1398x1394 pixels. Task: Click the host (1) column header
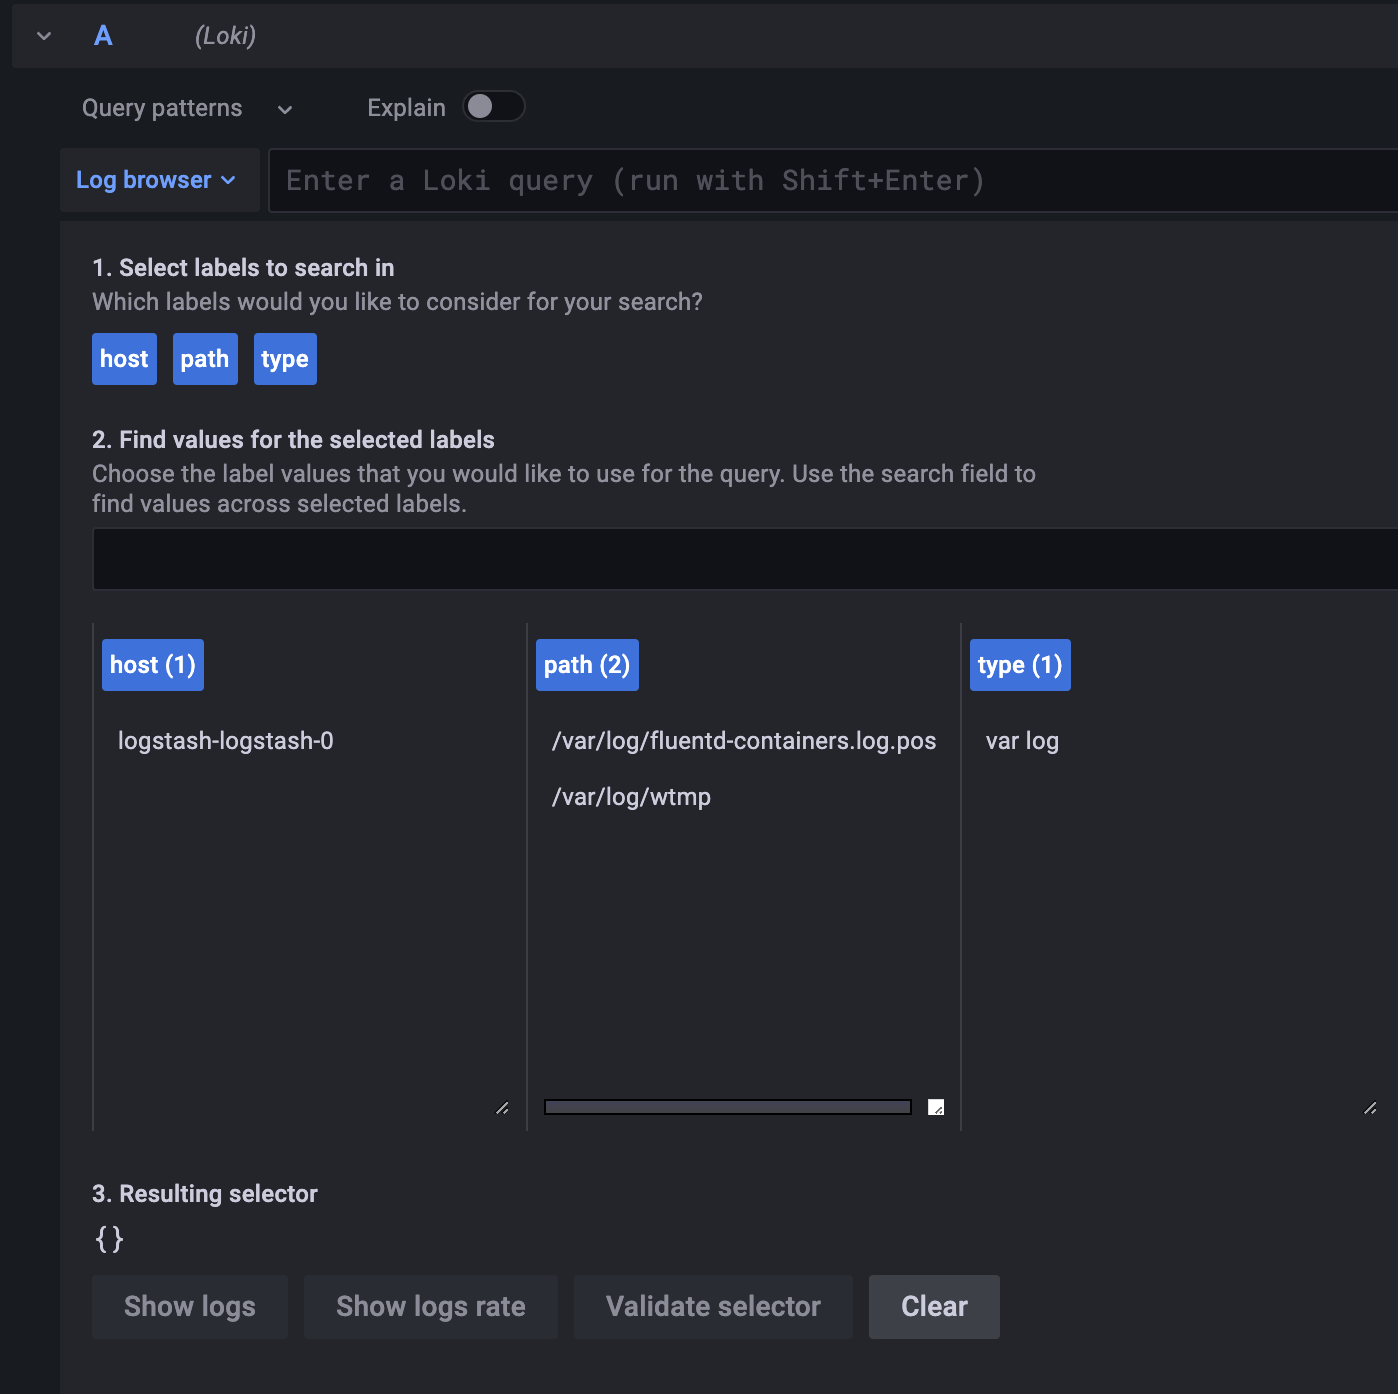(x=152, y=664)
